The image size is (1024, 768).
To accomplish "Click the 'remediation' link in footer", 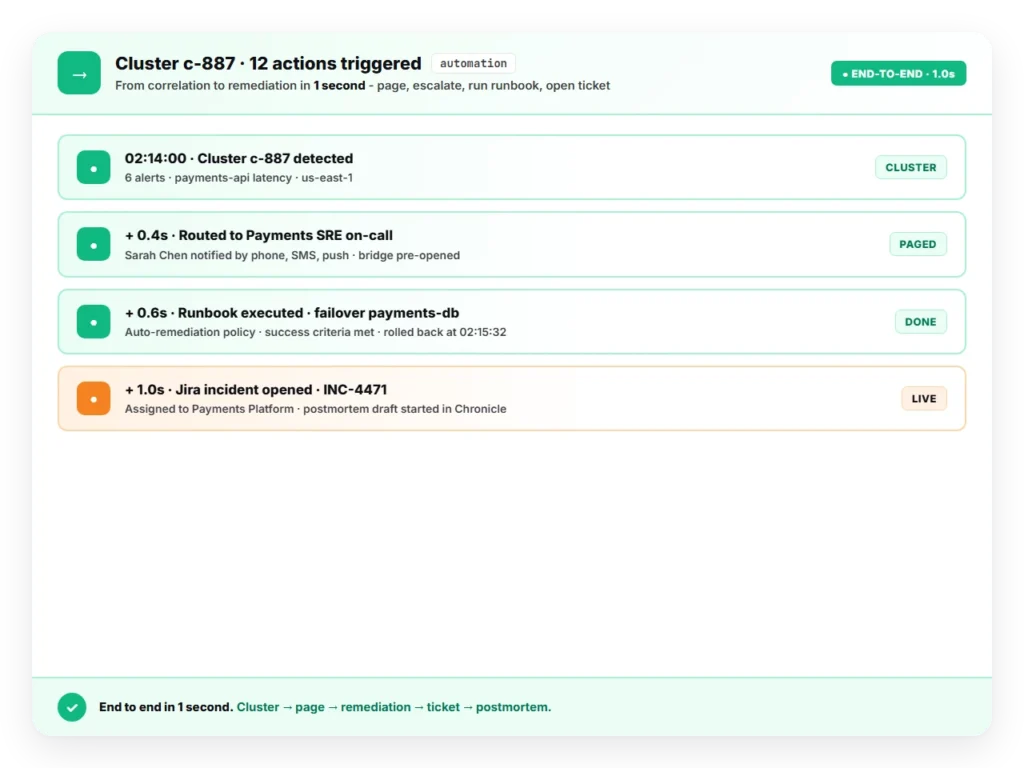I will [376, 707].
